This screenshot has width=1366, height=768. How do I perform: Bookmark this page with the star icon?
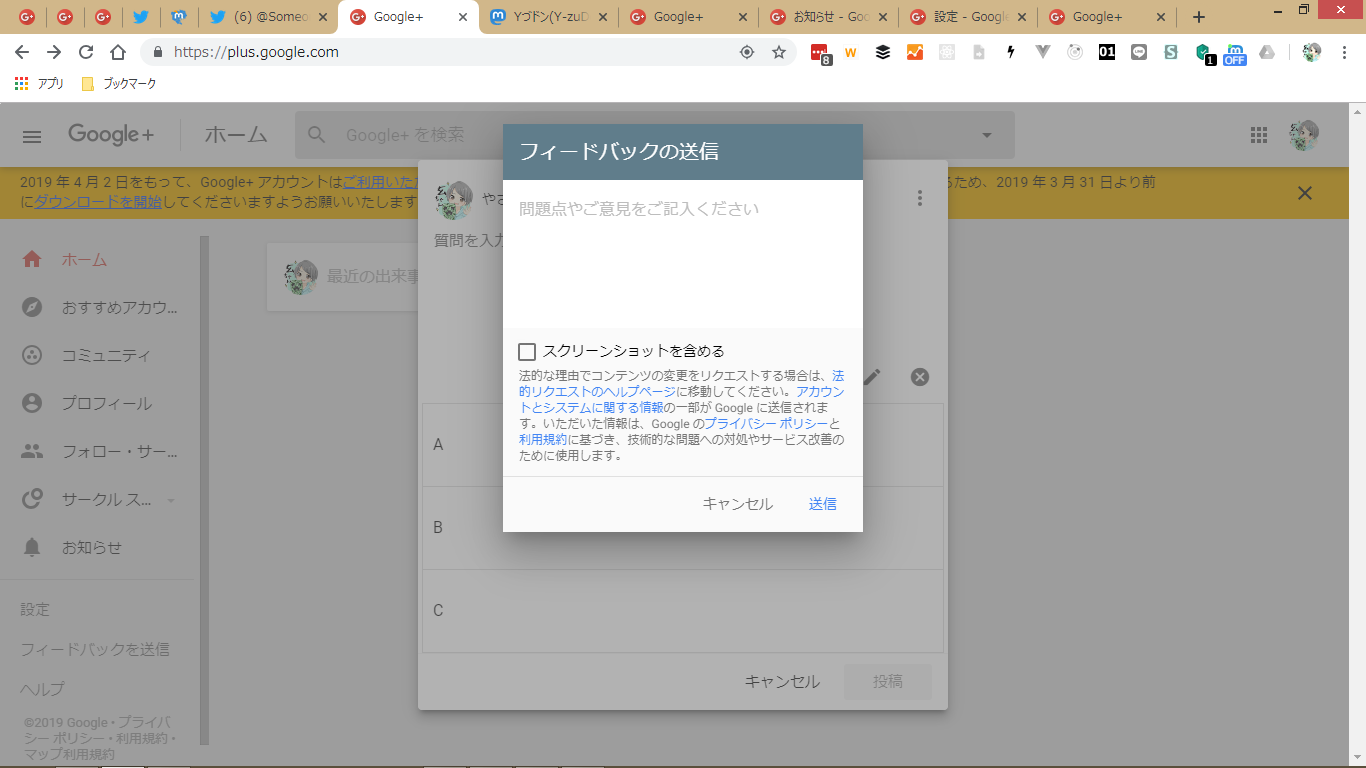[x=779, y=52]
